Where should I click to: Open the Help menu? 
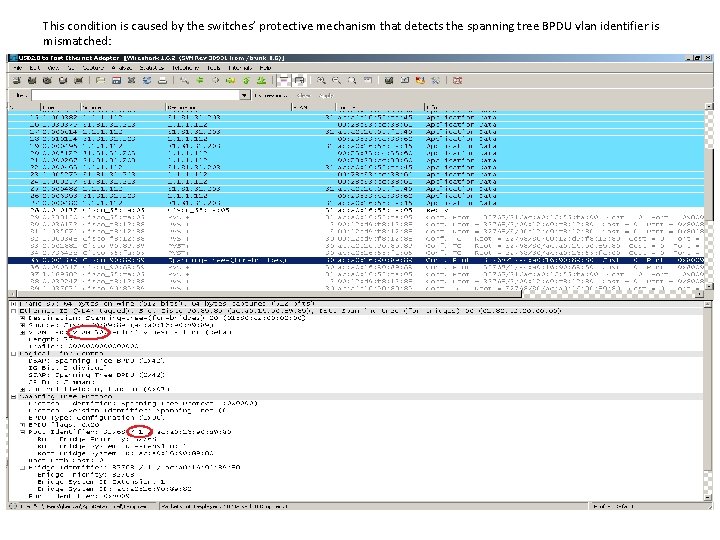[x=265, y=68]
